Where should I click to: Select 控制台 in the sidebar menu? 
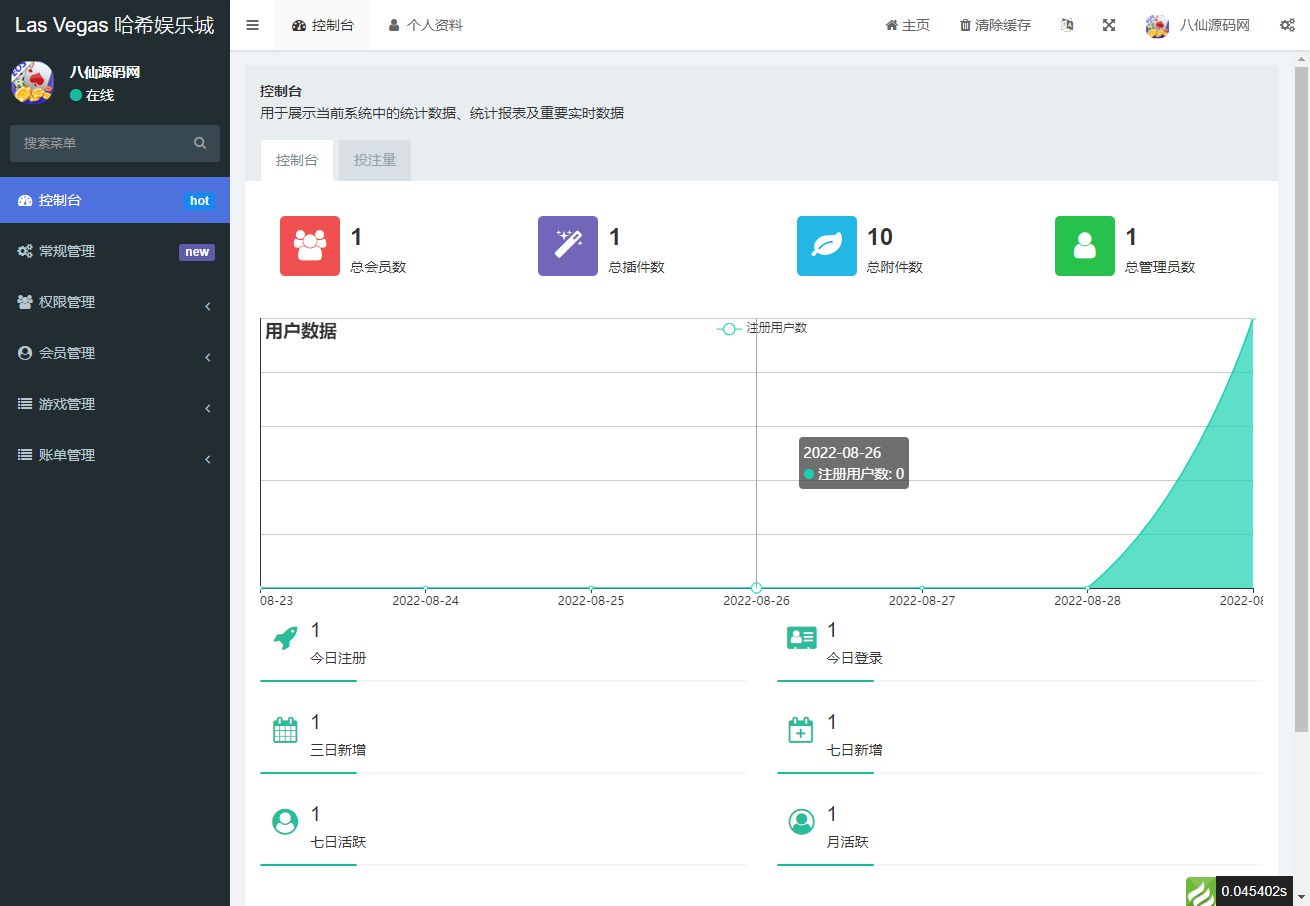(x=115, y=200)
